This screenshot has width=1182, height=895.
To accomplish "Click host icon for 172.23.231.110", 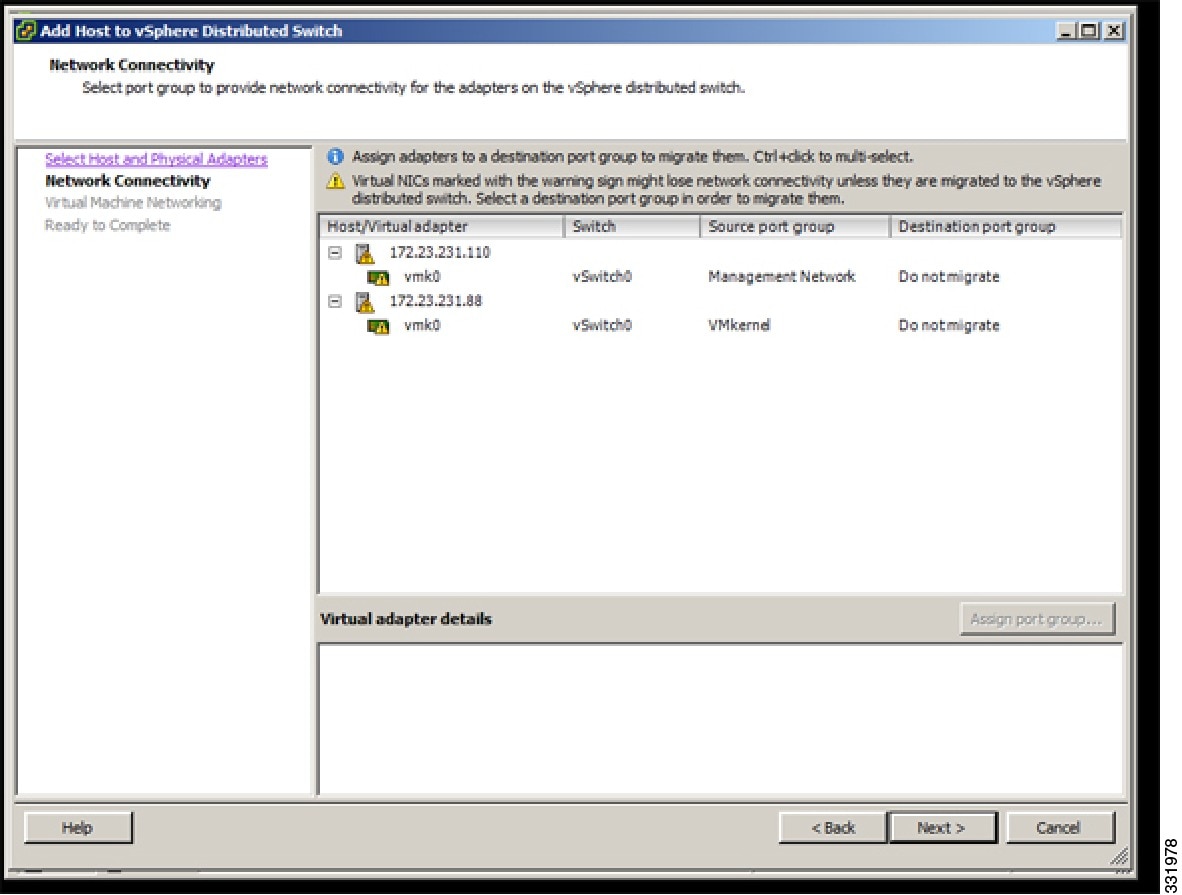I will (365, 254).
